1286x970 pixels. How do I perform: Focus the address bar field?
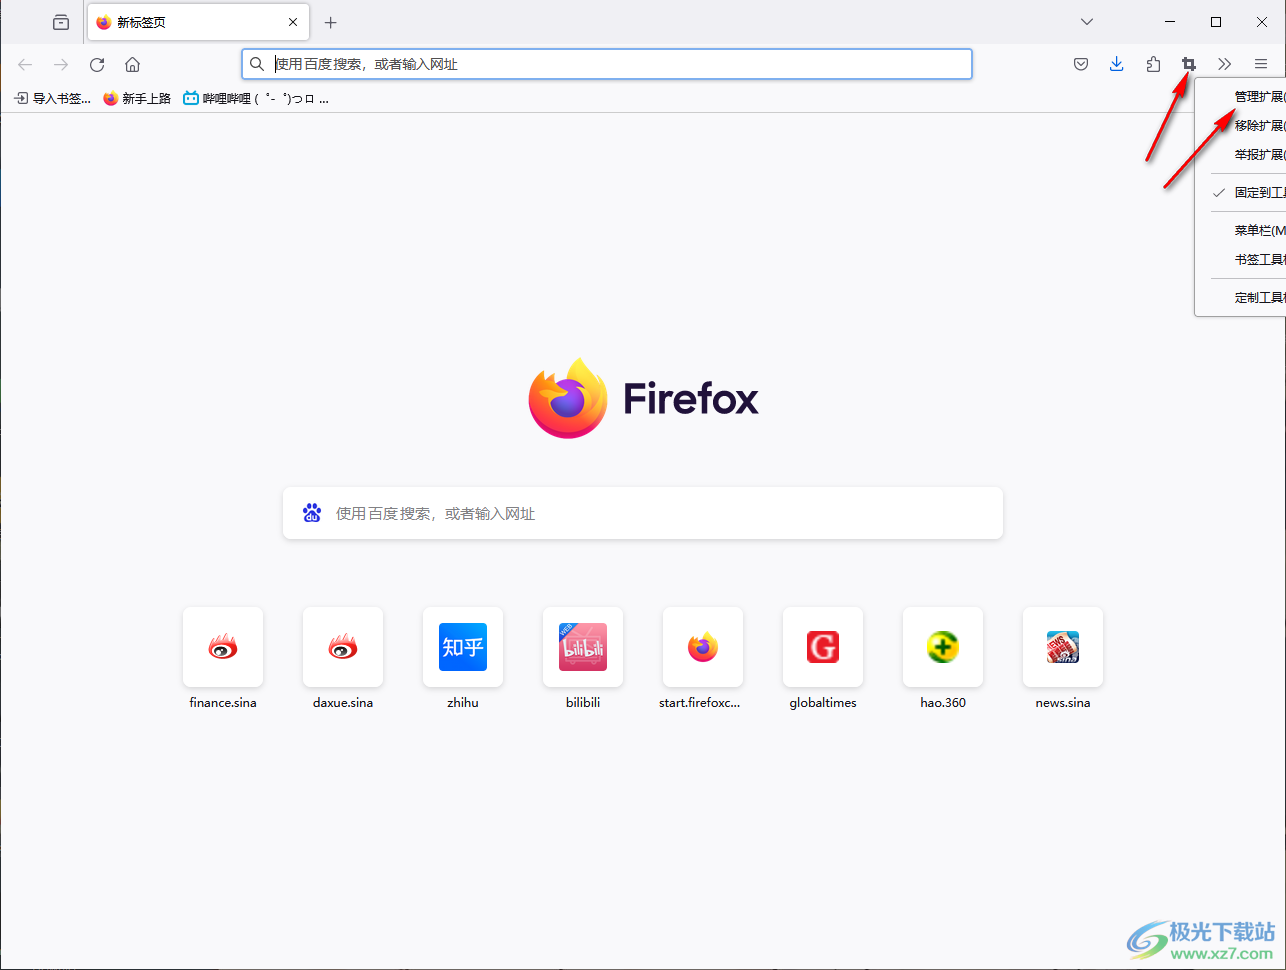(x=607, y=64)
